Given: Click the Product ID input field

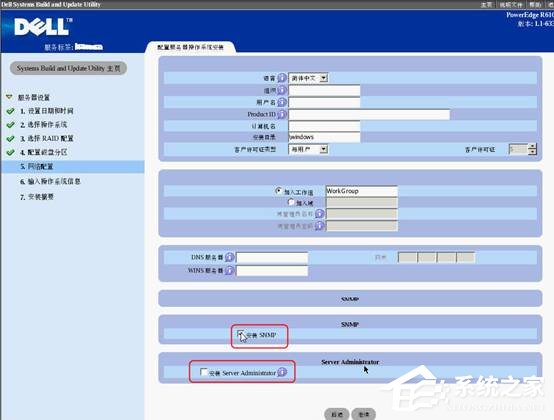Looking at the screenshot, I should tap(369, 114).
